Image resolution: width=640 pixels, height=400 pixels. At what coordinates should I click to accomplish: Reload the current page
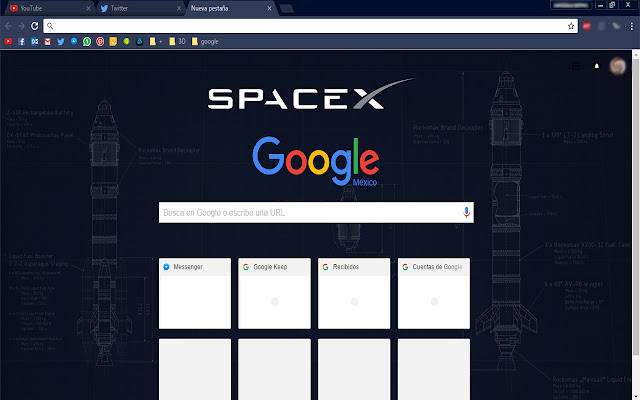pos(35,26)
